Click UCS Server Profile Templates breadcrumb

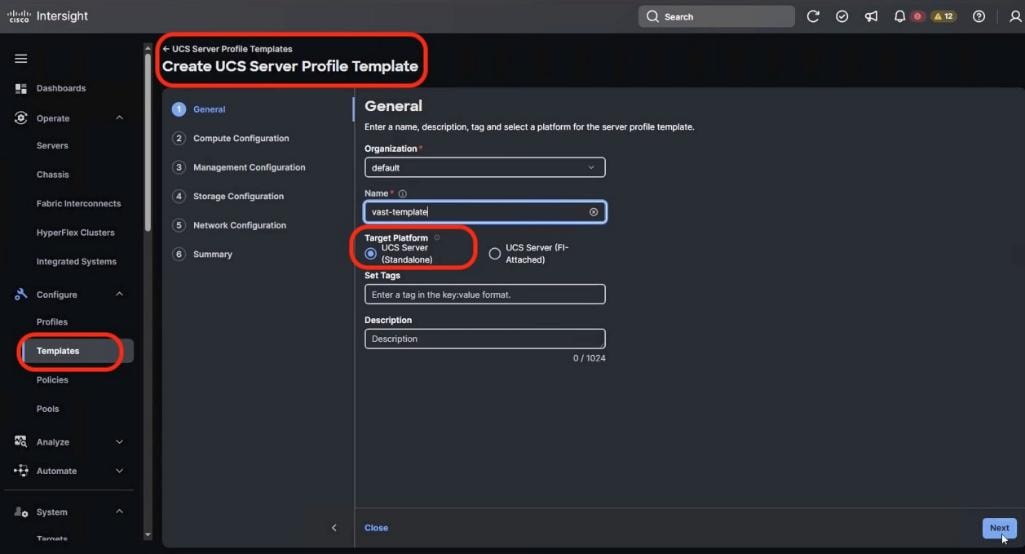click(232, 49)
